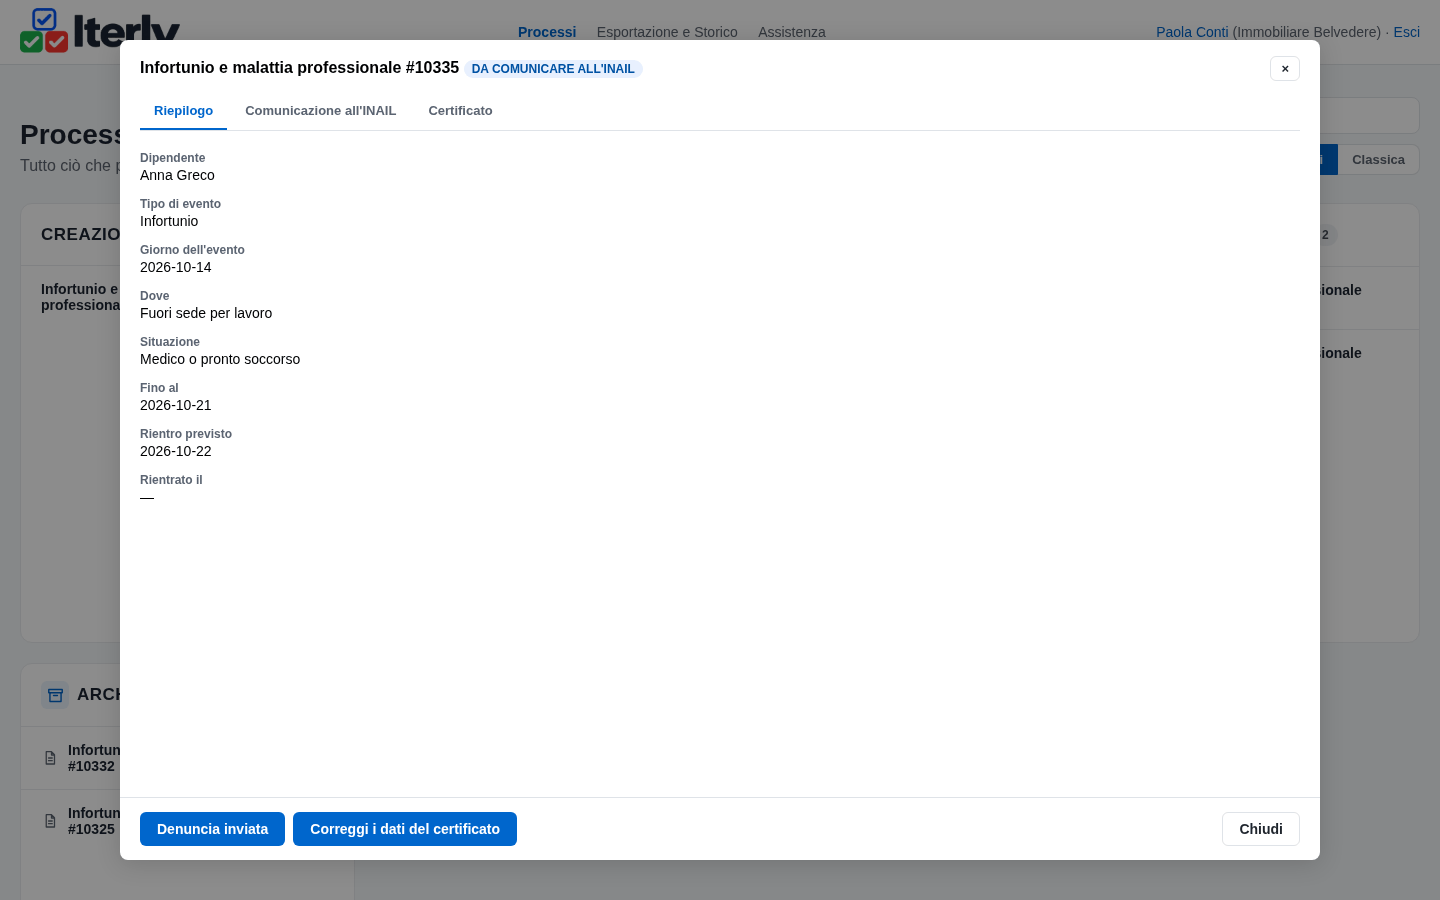Click Correggi i dati del certificato
The image size is (1440, 900).
(x=405, y=829)
